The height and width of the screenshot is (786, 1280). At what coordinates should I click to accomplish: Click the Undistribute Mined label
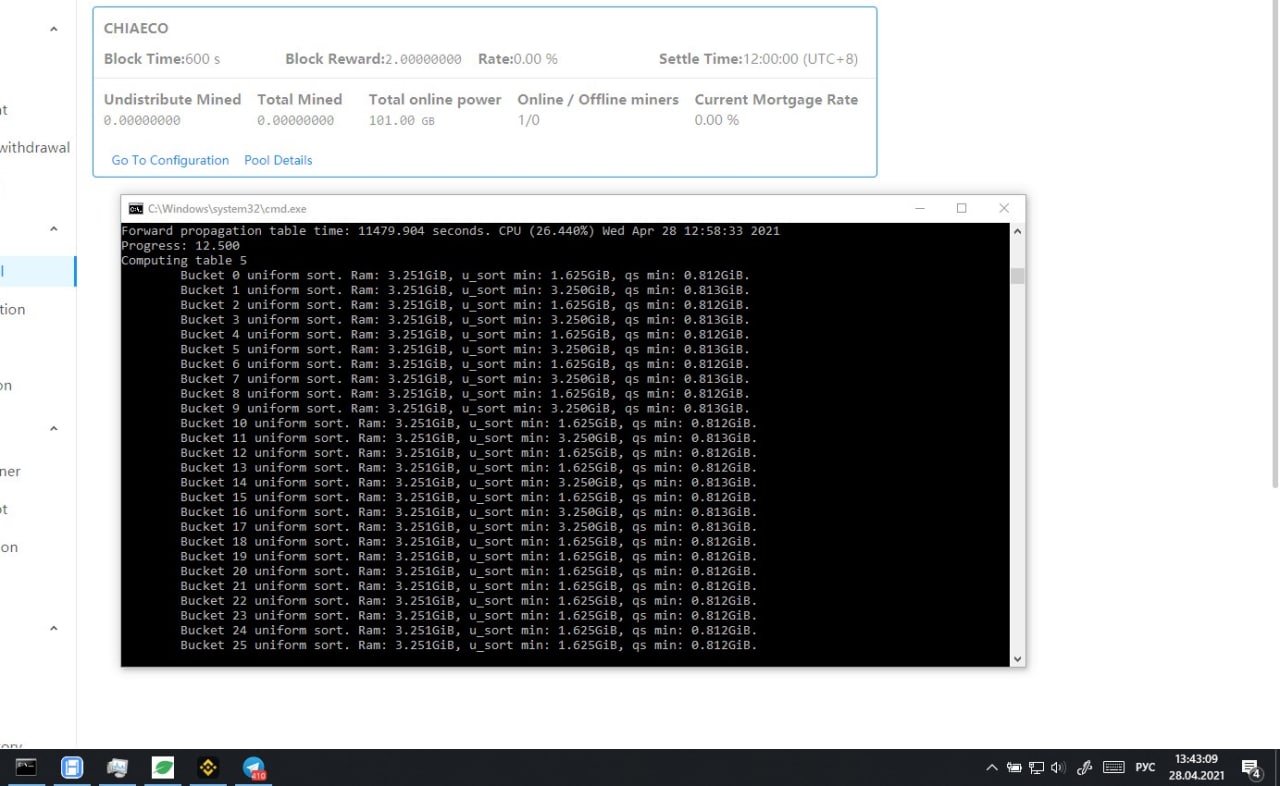(x=172, y=99)
